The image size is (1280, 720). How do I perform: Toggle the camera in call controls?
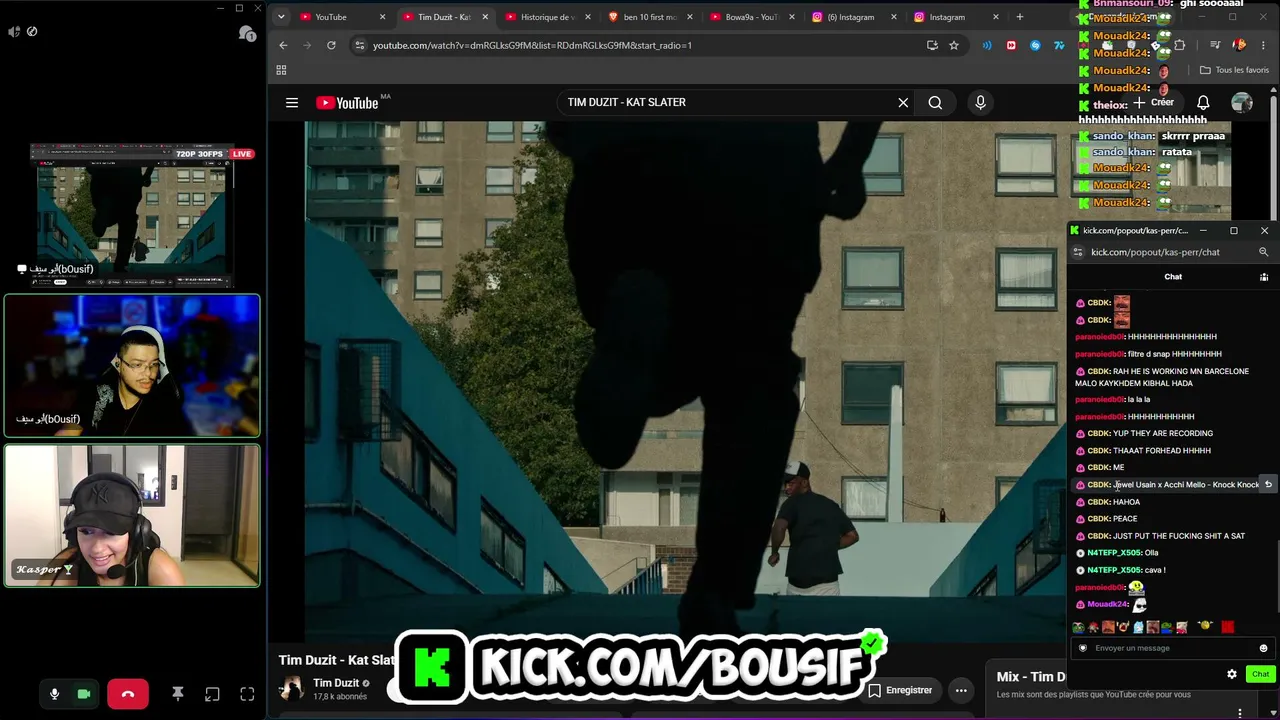pos(84,694)
